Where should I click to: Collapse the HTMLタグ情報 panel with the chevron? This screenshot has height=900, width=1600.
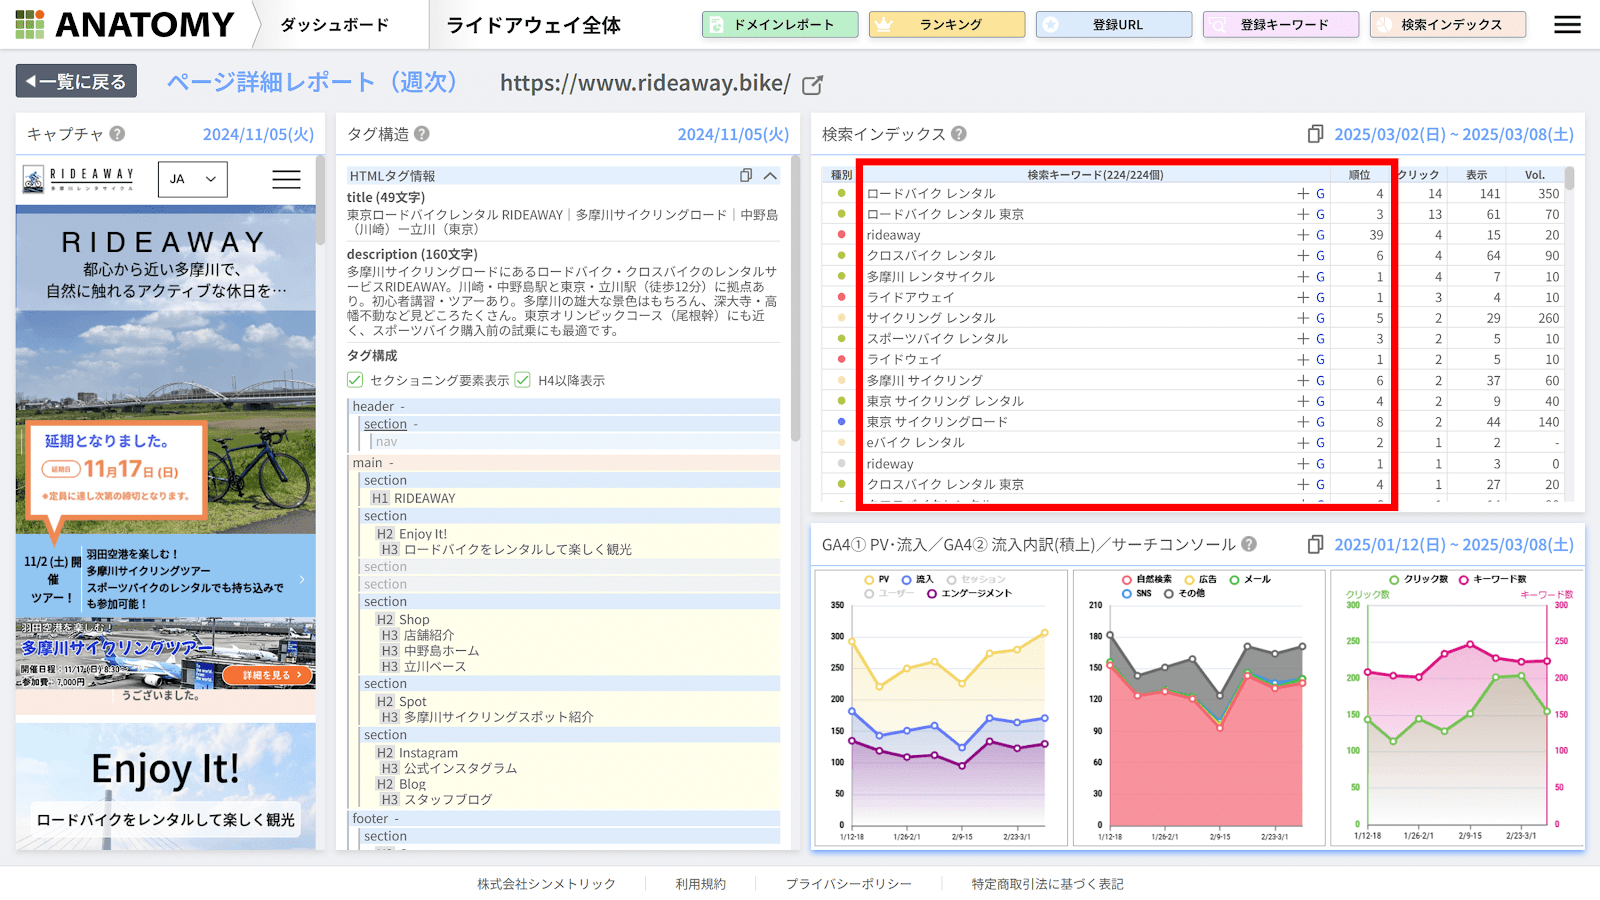tap(770, 174)
